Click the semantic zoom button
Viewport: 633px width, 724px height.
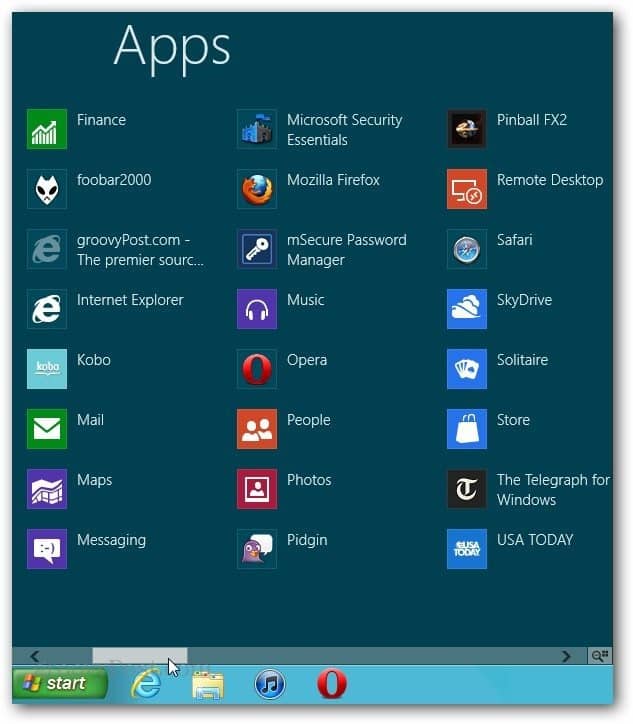pyautogui.click(x=600, y=656)
